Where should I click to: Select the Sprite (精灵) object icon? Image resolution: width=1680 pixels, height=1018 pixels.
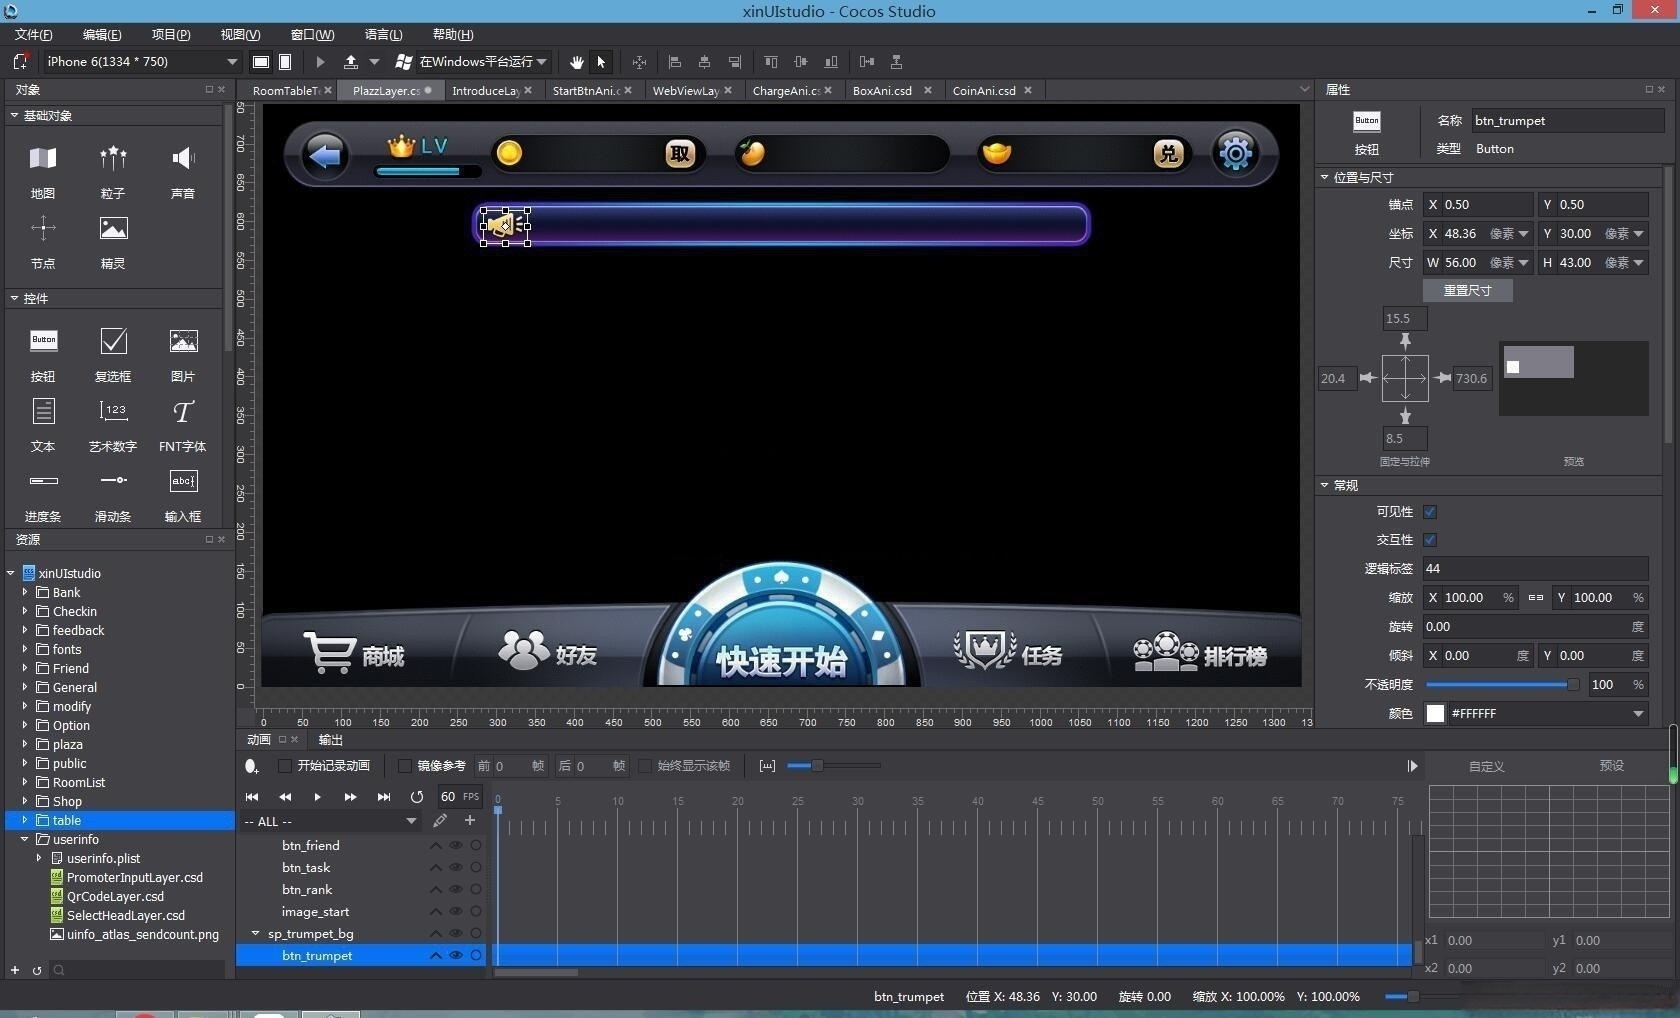tap(113, 228)
